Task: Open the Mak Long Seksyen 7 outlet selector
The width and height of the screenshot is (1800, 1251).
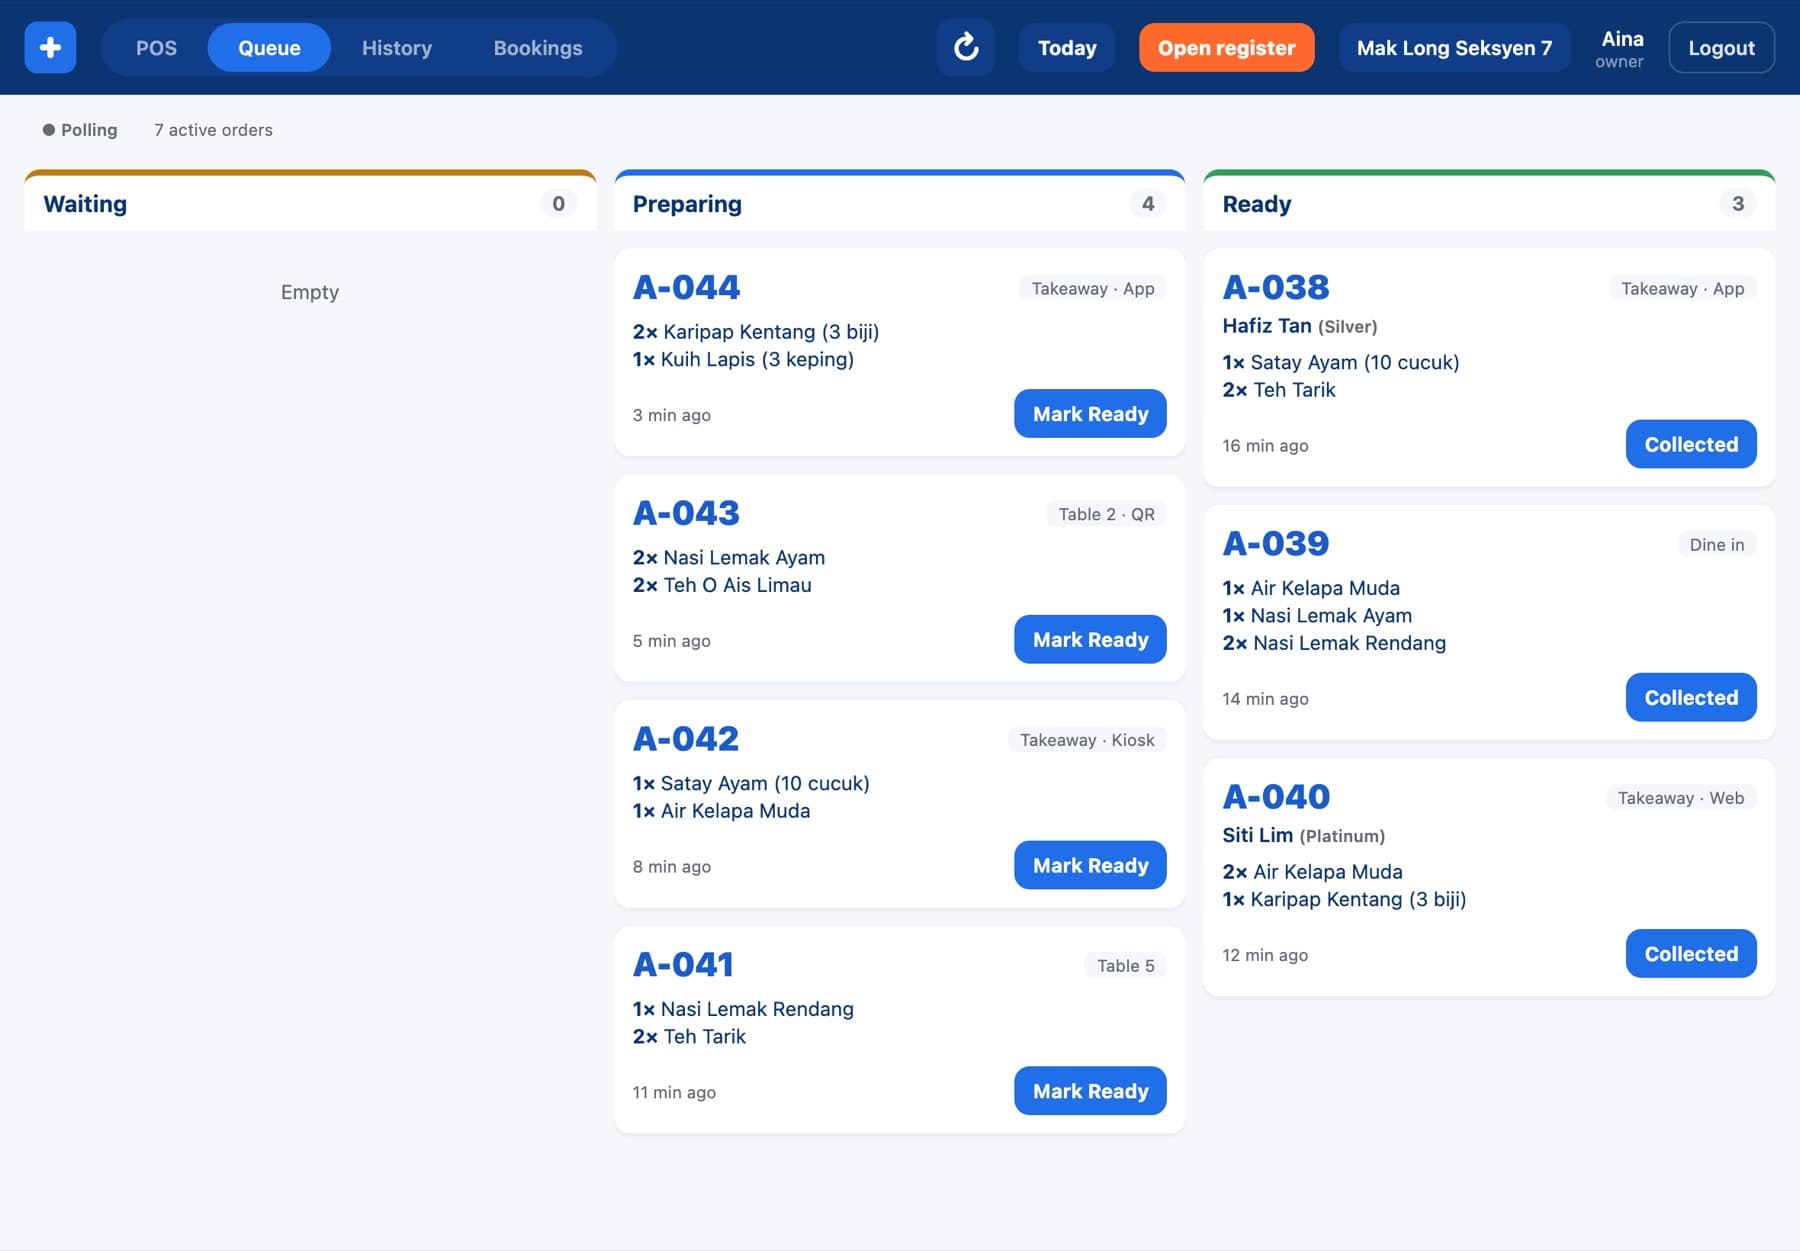Action: pyautogui.click(x=1454, y=48)
